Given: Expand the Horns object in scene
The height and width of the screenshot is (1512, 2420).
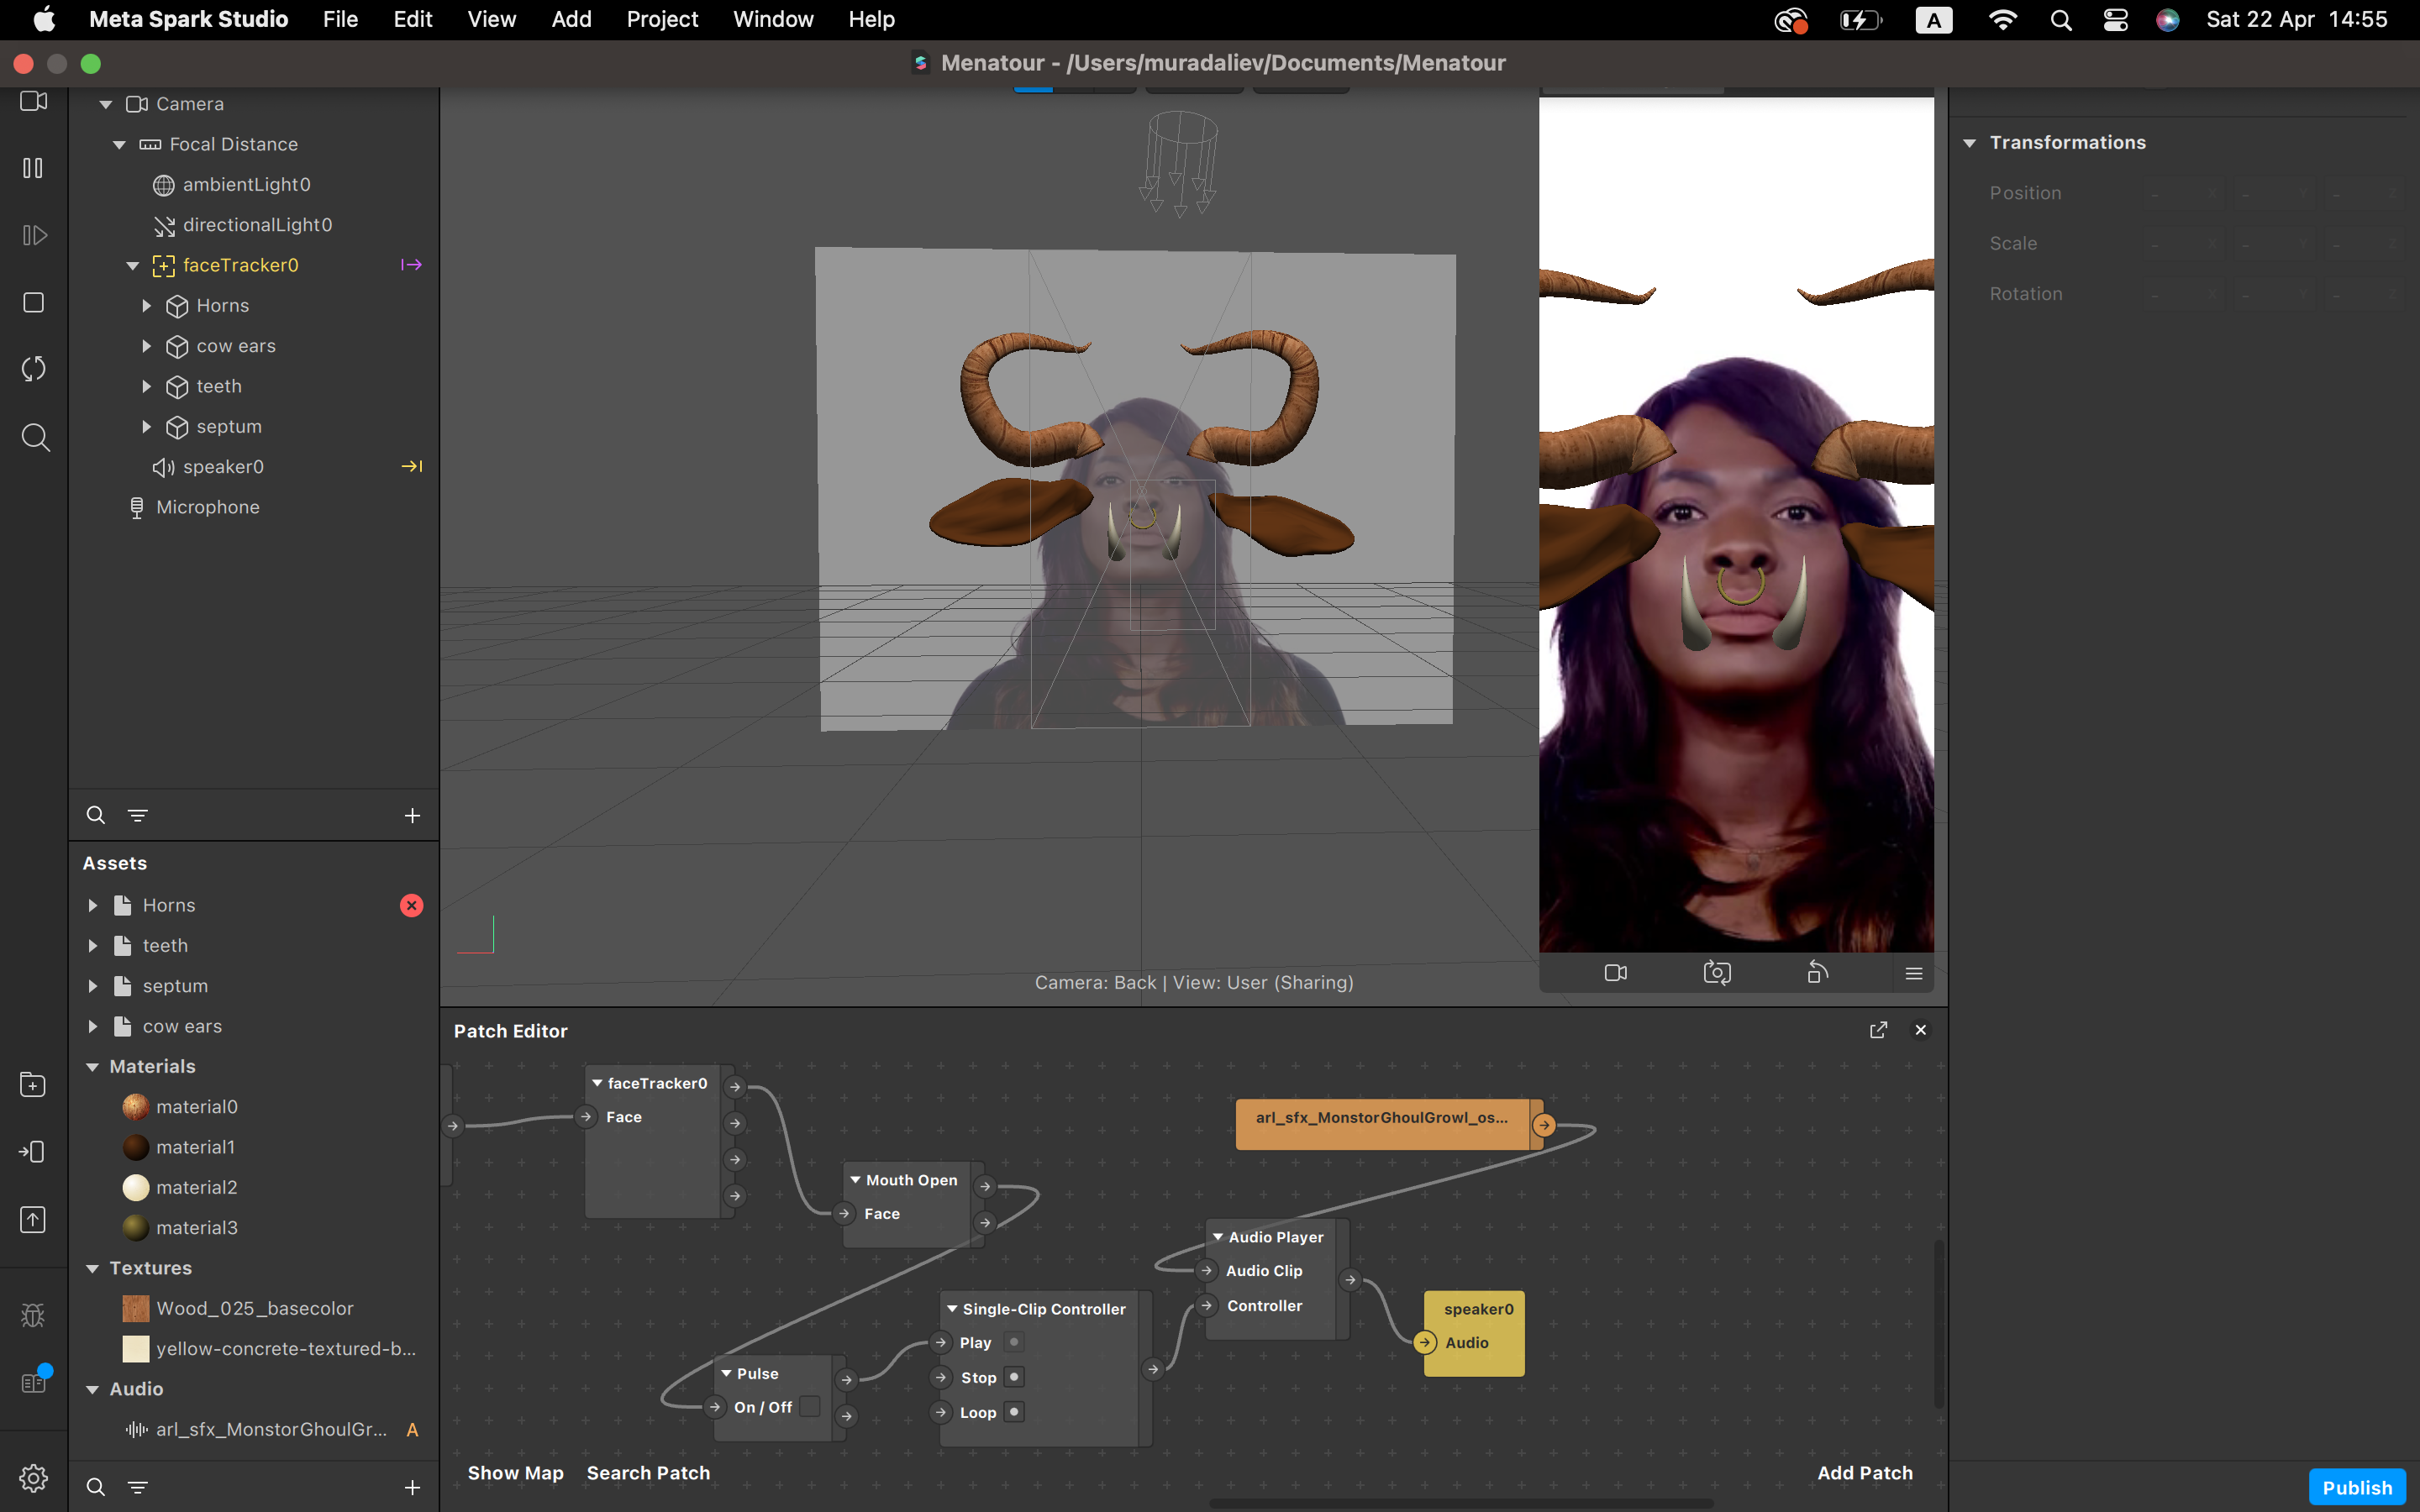Looking at the screenshot, I should 146,305.
